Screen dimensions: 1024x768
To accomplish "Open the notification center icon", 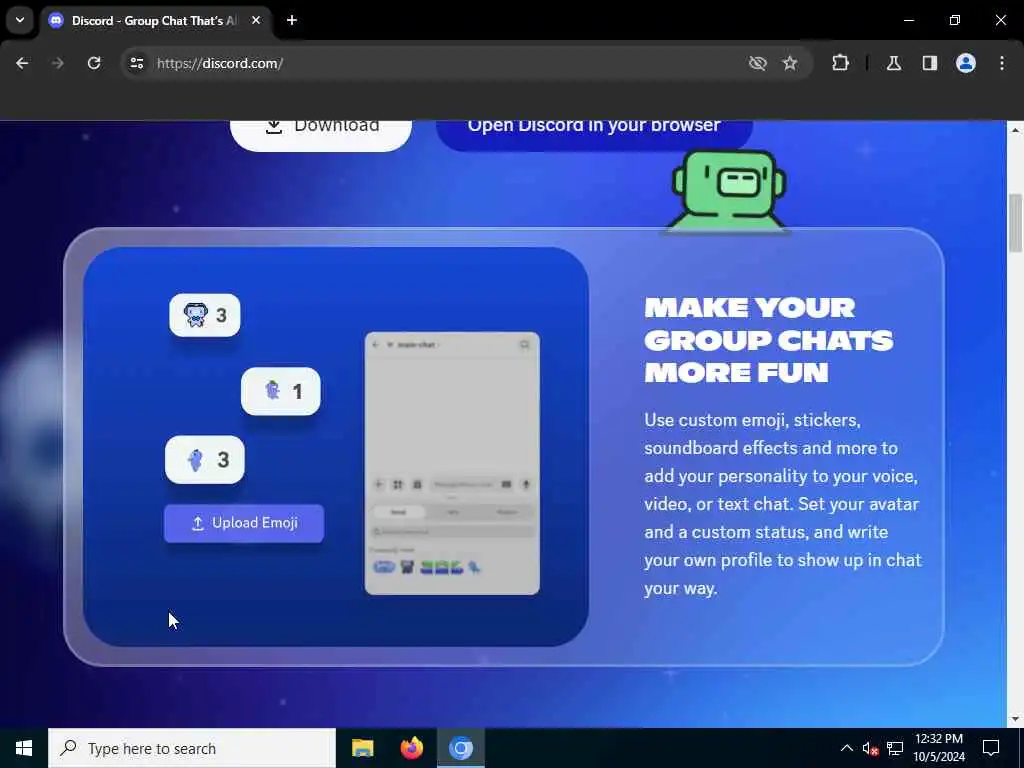I will point(991,748).
